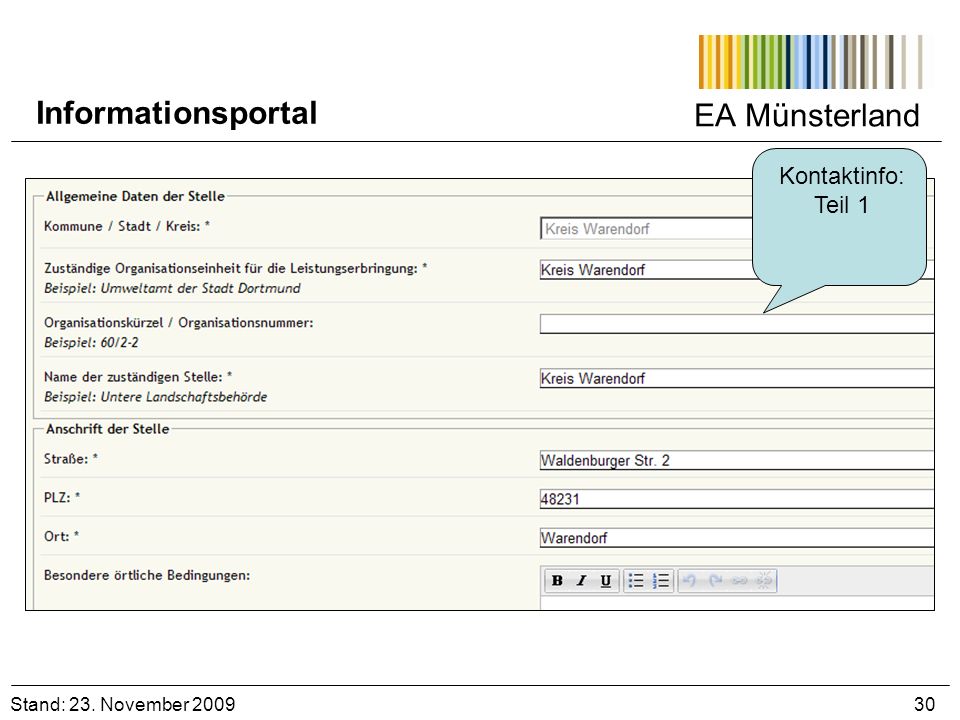The image size is (960, 720).
Task: Click the Besondere örtliche Bedingungen text area
Action: 737,602
